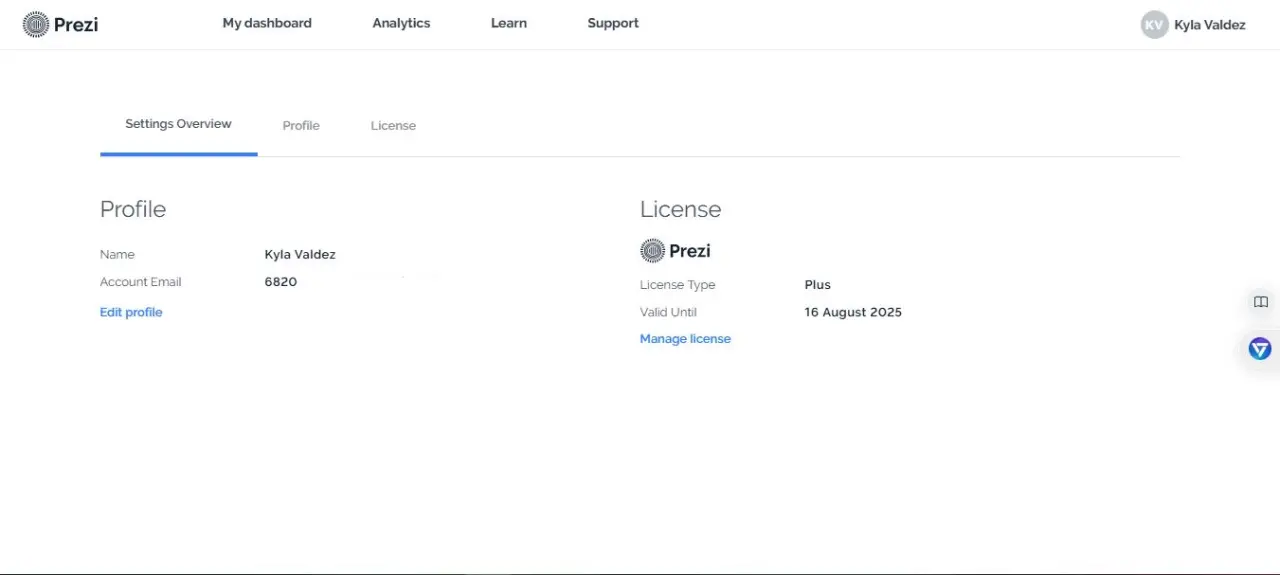The image size is (1280, 575).
Task: Click the Profile section heading
Action: pos(133,209)
